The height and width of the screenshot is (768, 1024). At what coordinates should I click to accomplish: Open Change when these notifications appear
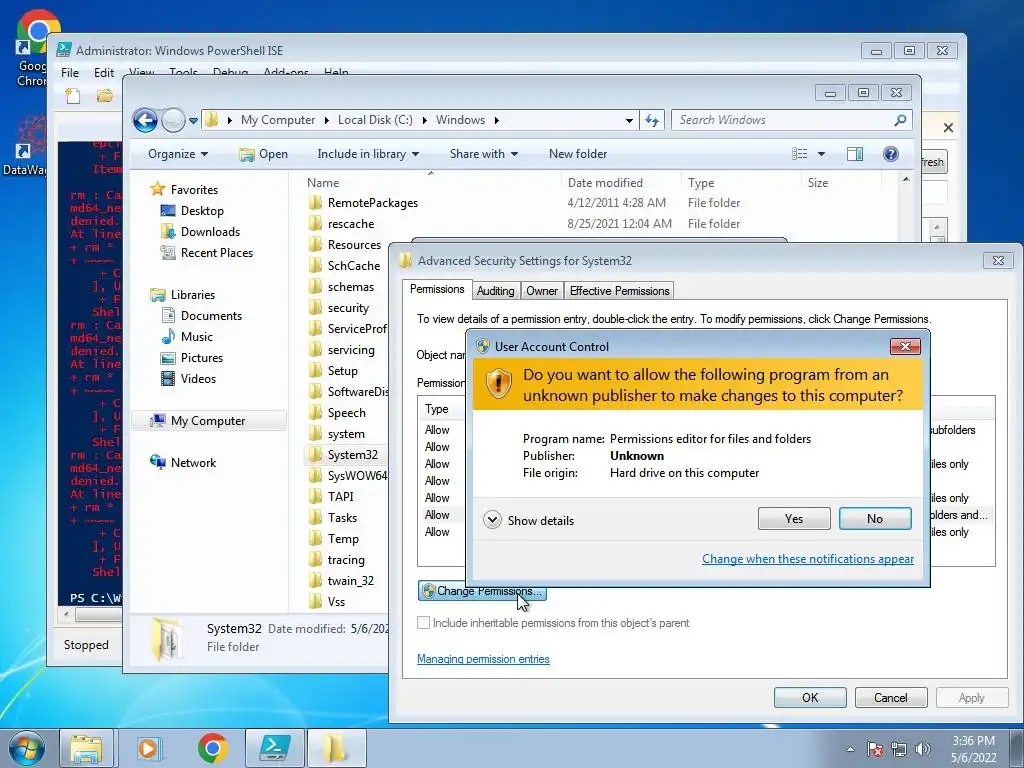click(x=808, y=559)
